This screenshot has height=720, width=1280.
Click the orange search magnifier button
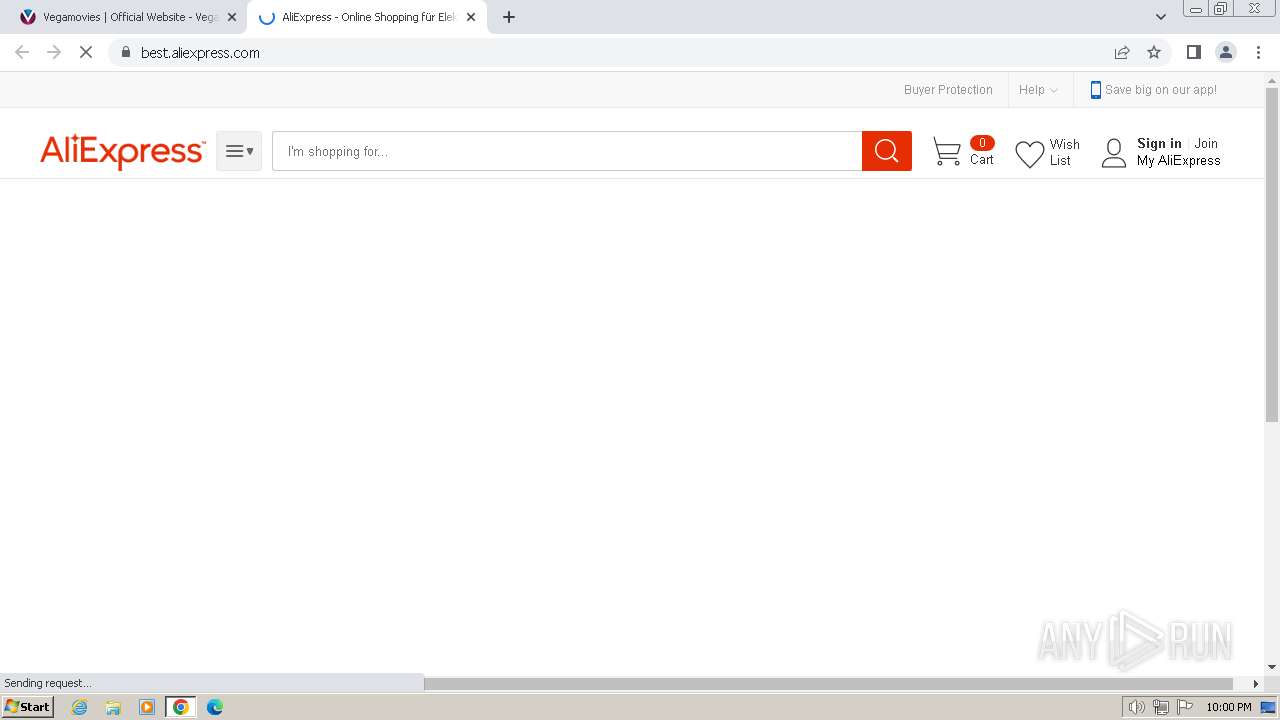tap(887, 151)
